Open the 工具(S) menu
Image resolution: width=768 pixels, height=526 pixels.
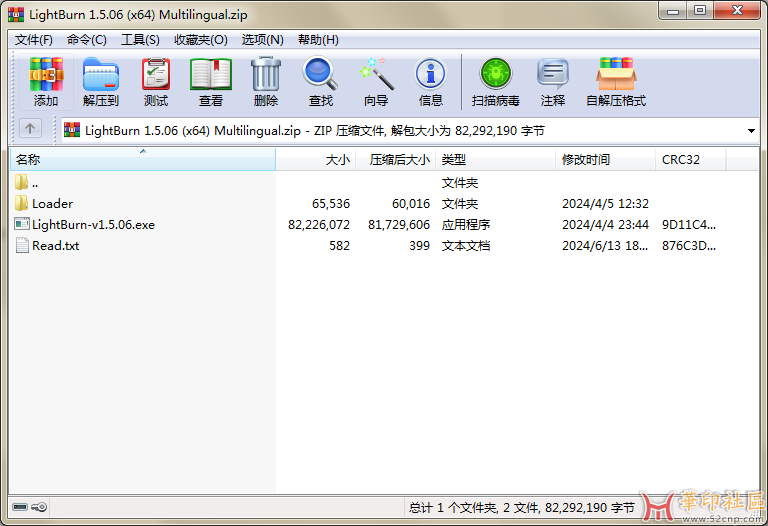click(x=140, y=40)
